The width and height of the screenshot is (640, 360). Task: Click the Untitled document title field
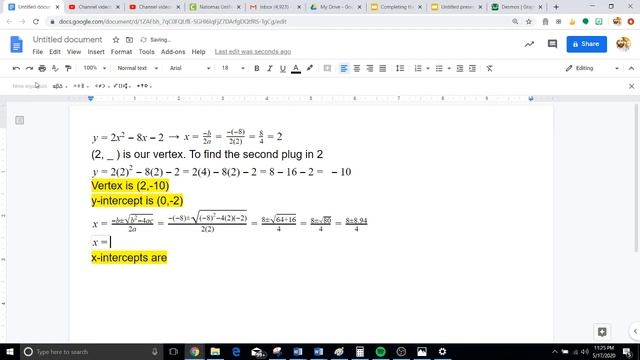pyautogui.click(x=67, y=40)
